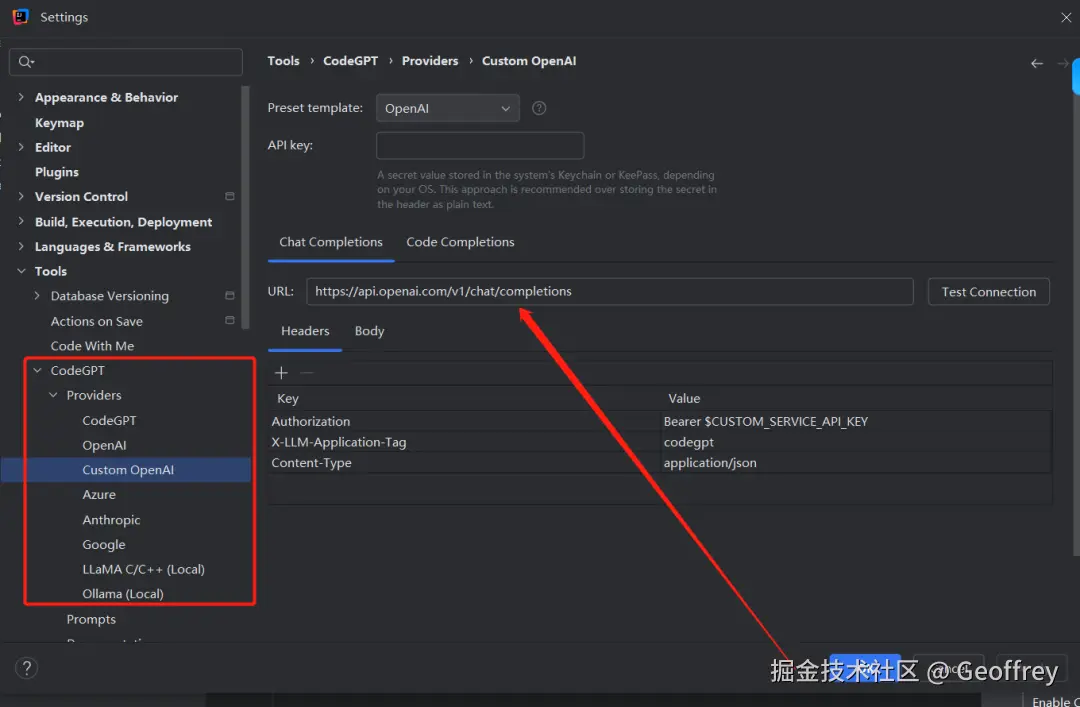Click into the URL text field

click(x=610, y=291)
